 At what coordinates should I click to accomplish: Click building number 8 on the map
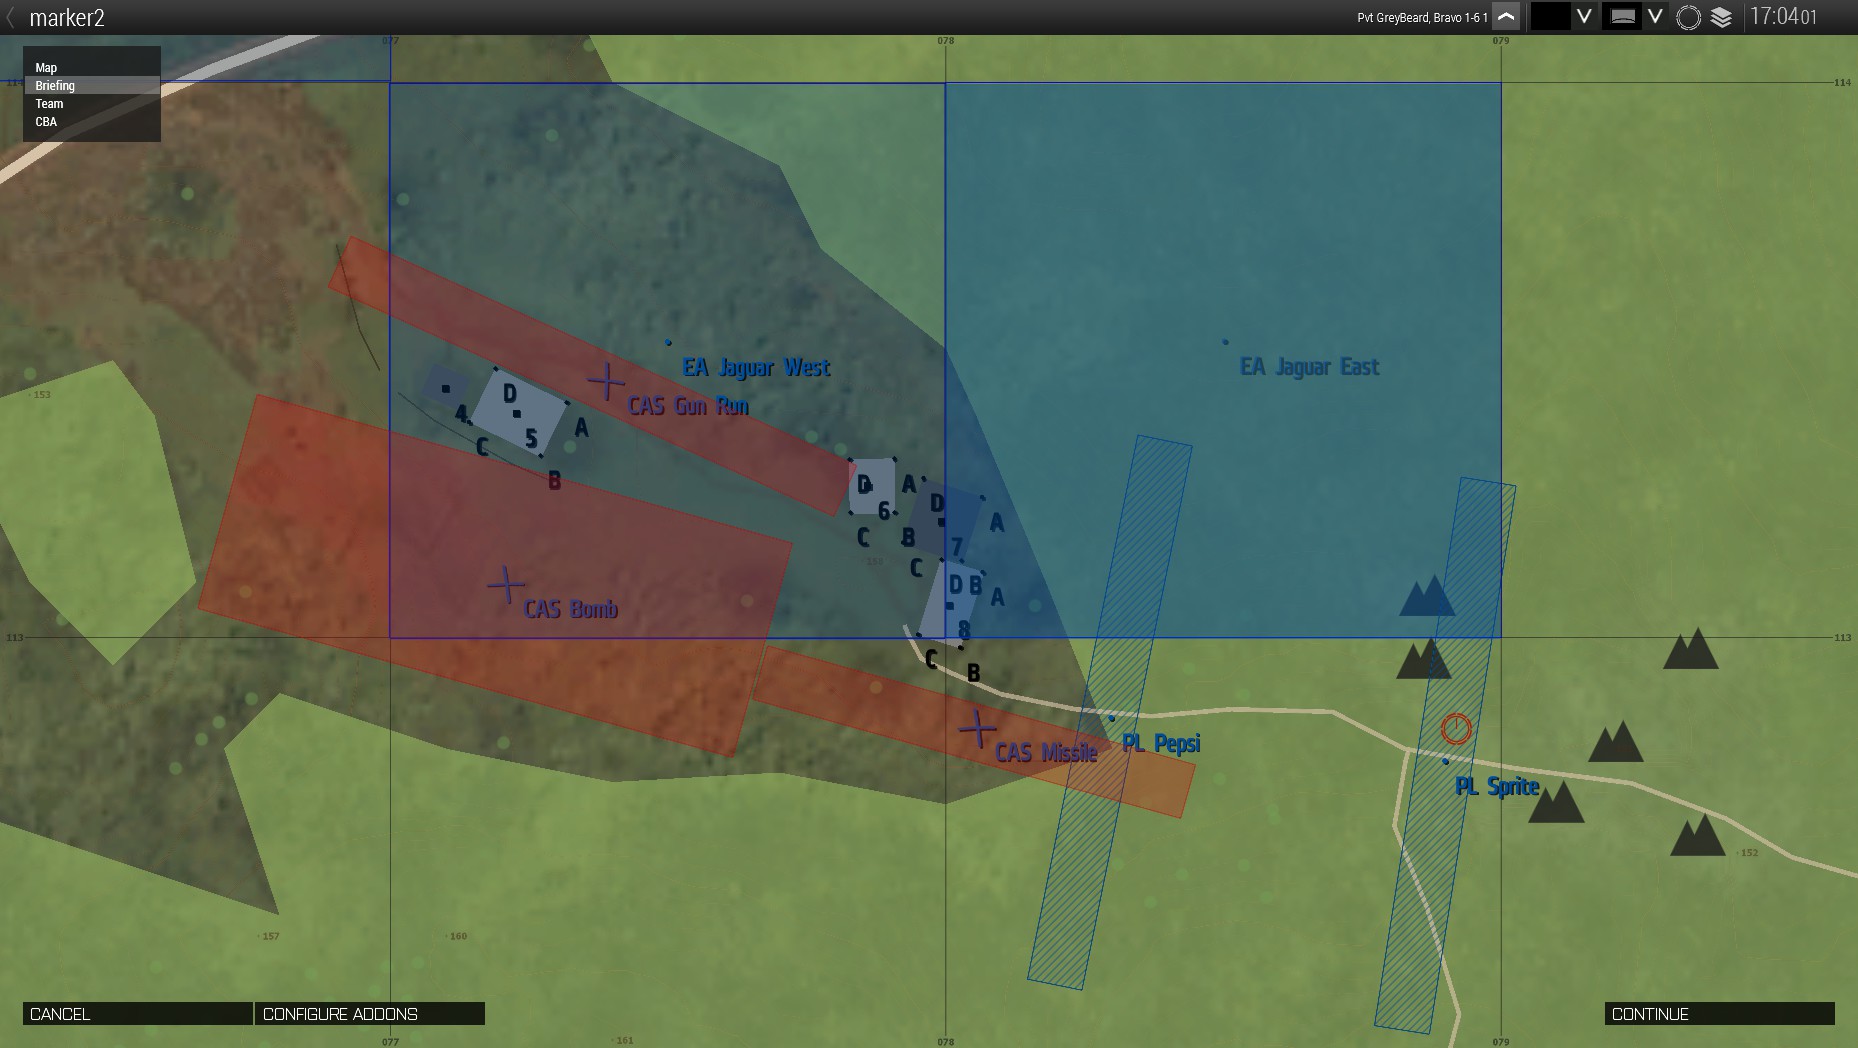click(964, 630)
